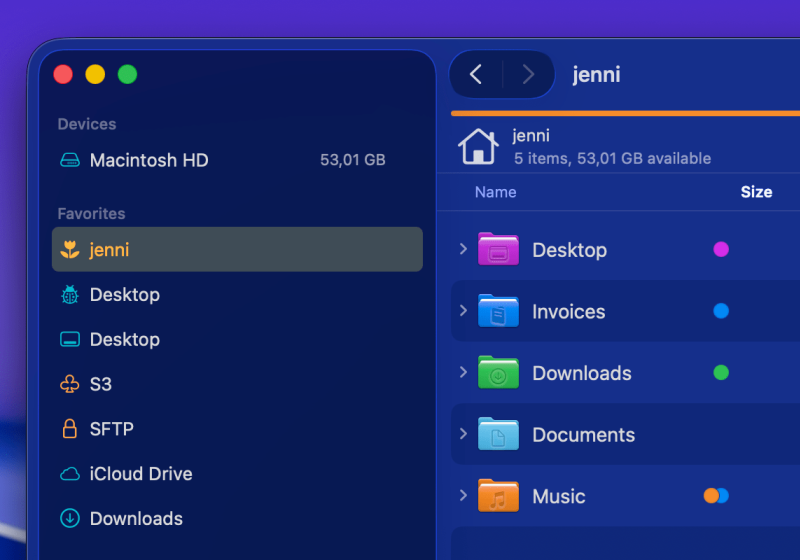
Task: Select the green Downloads folder icon
Action: 498,372
